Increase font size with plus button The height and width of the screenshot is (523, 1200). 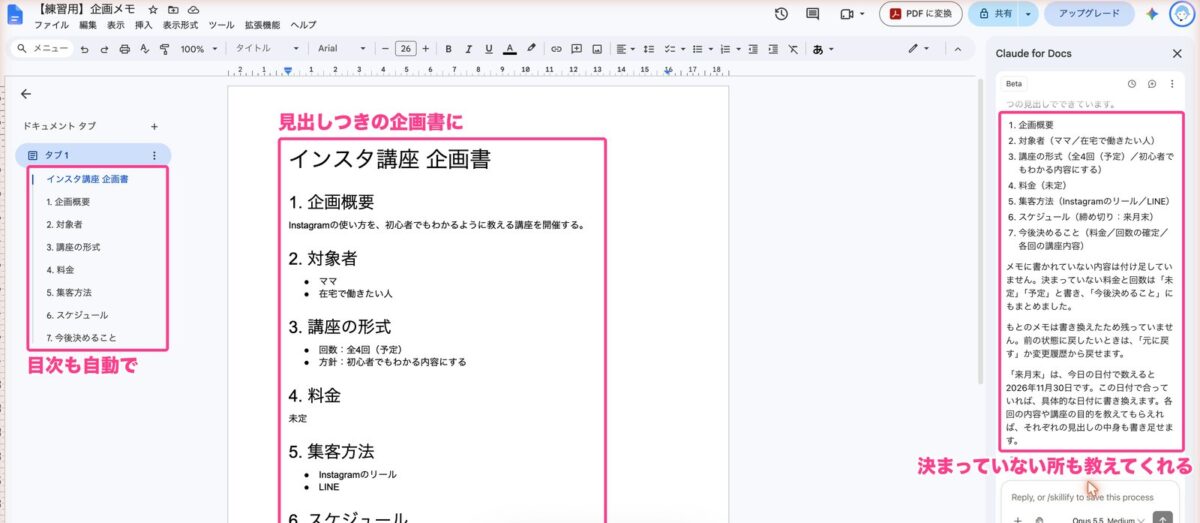pos(426,48)
